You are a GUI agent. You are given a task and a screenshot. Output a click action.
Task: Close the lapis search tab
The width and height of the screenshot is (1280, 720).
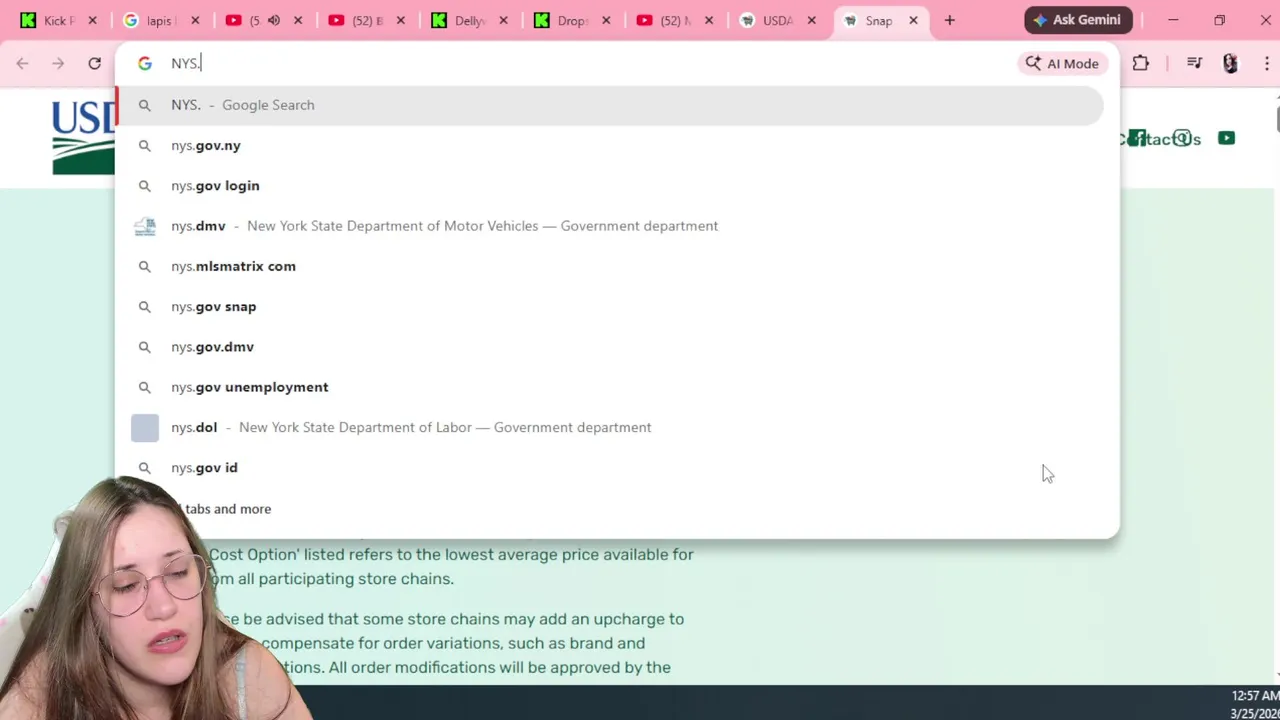[195, 20]
